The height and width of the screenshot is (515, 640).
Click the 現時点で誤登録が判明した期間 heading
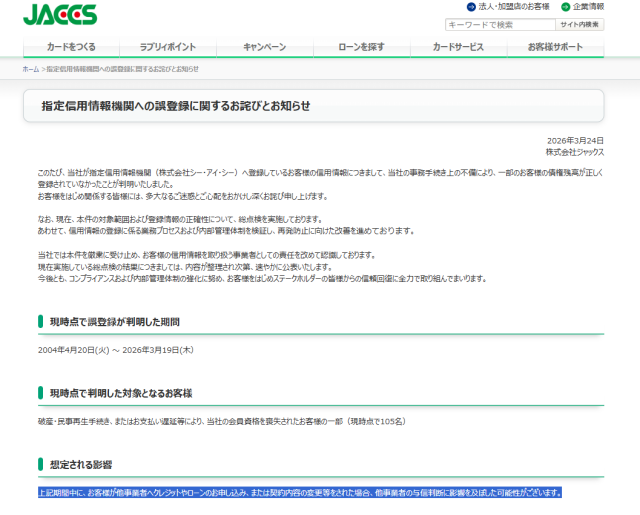coord(114,322)
